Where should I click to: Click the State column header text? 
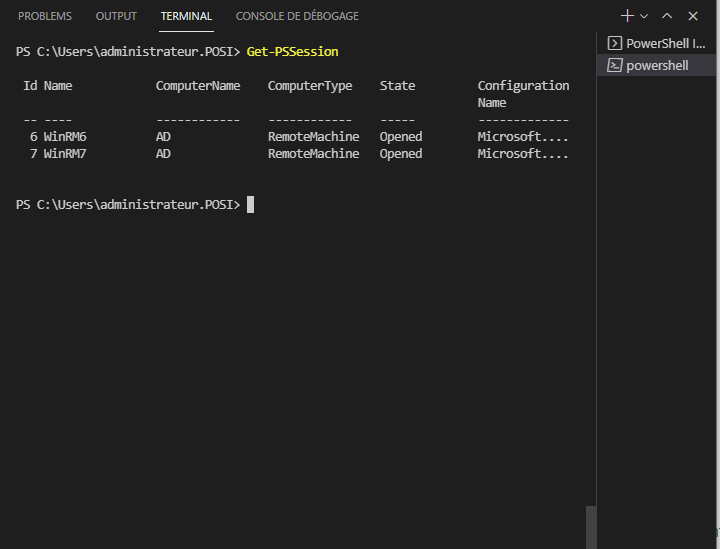[397, 86]
